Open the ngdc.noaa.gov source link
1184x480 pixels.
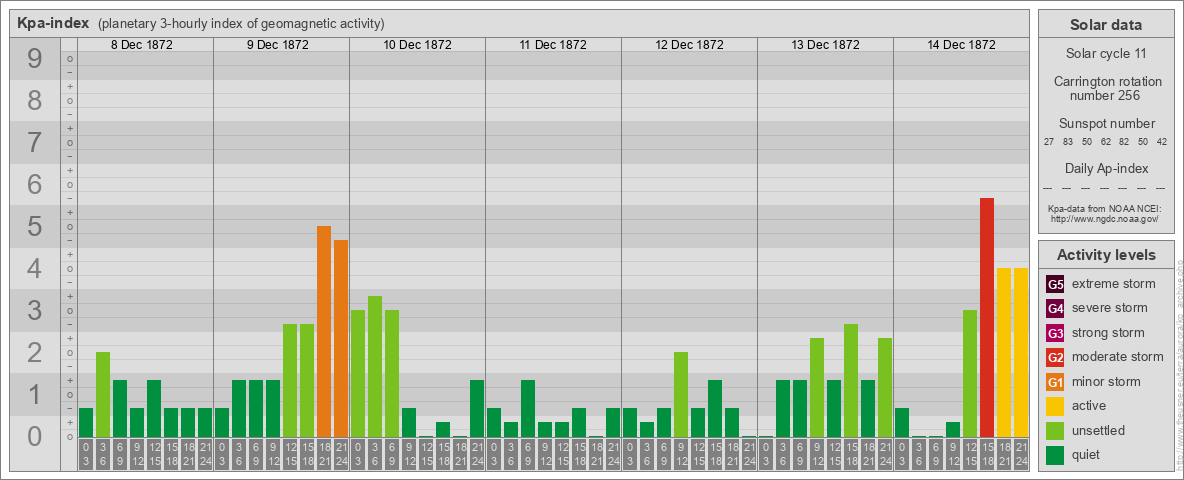1106,218
